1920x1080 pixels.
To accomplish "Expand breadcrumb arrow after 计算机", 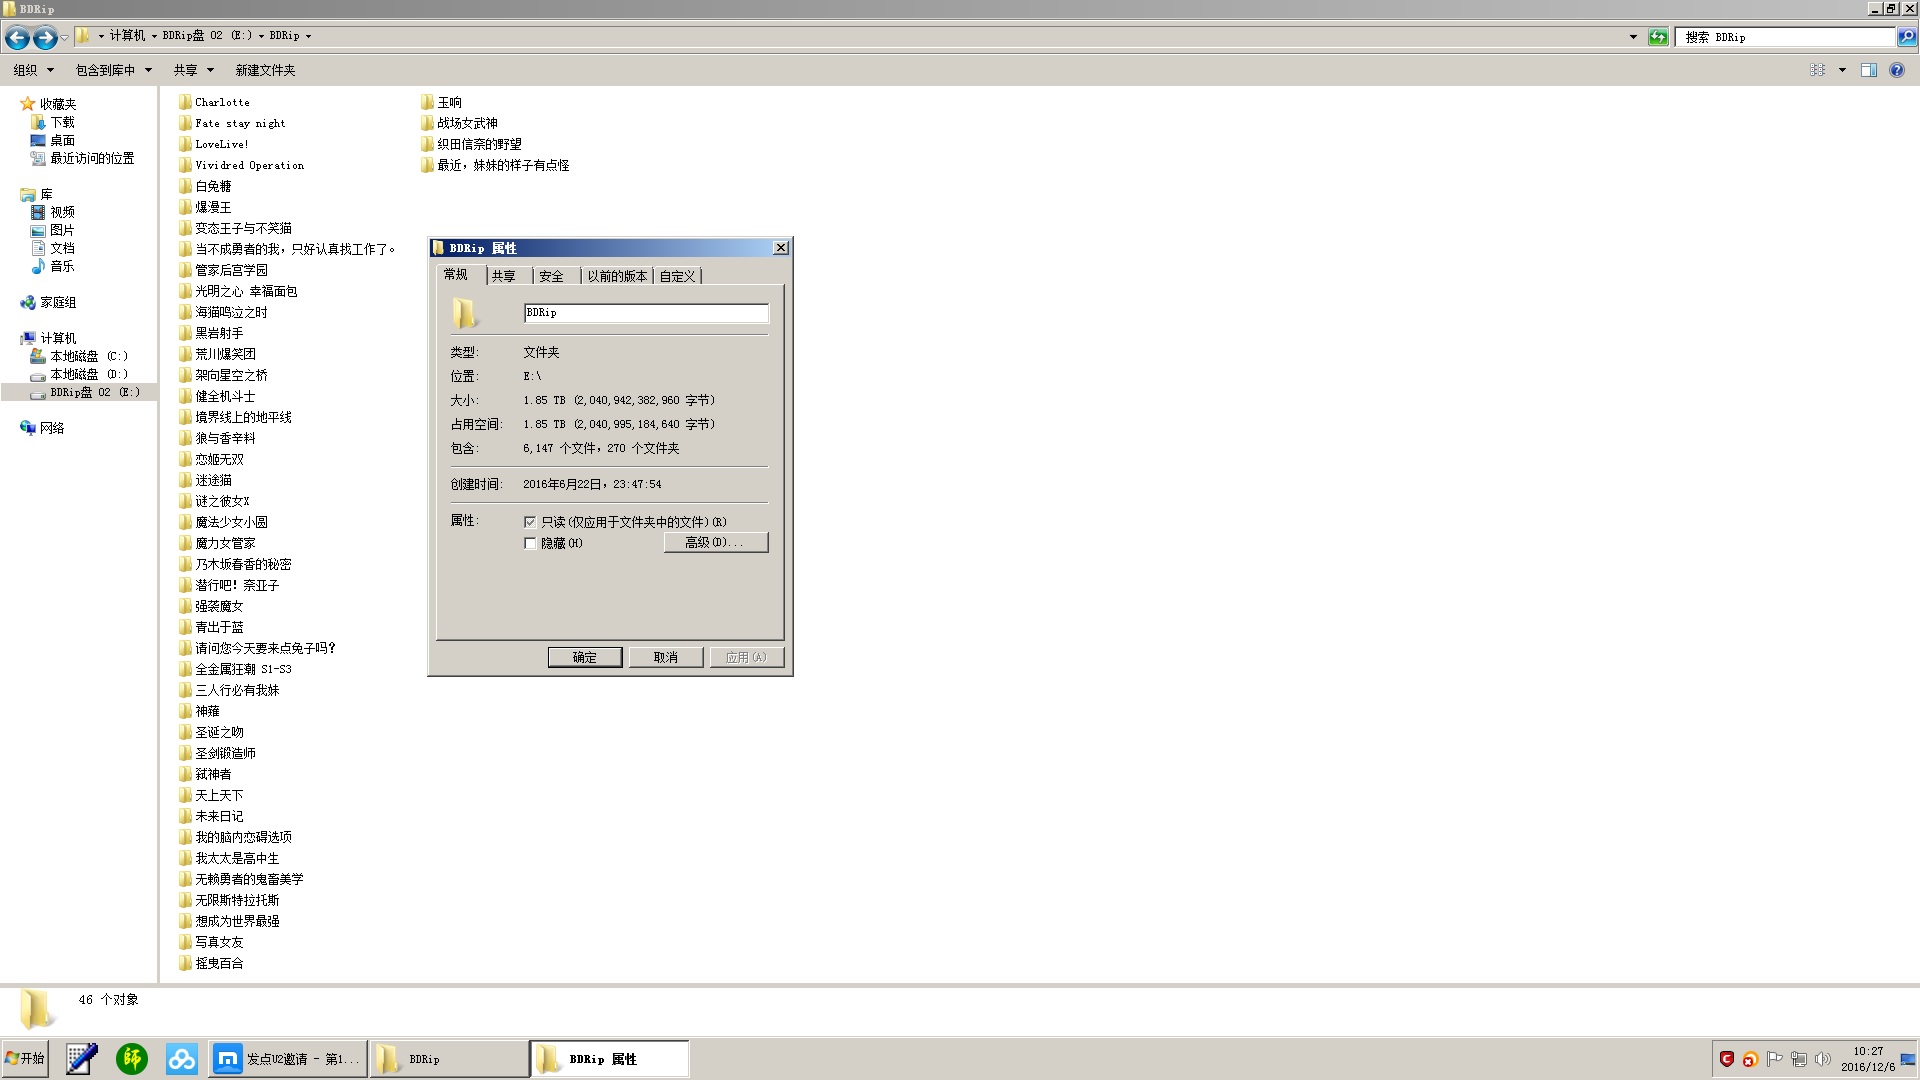I will point(154,36).
